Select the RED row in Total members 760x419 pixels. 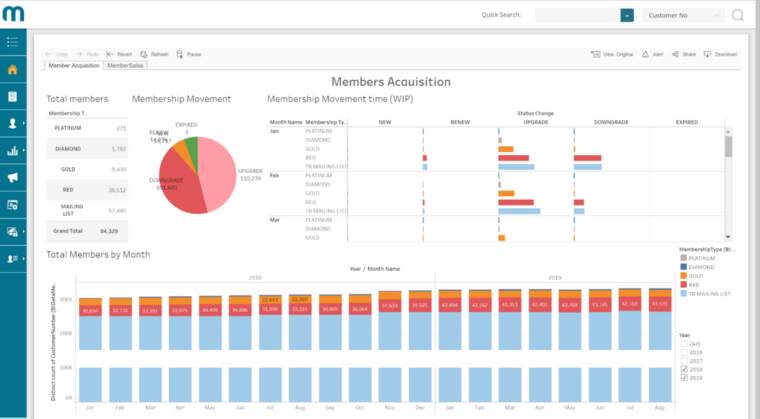tap(87, 190)
